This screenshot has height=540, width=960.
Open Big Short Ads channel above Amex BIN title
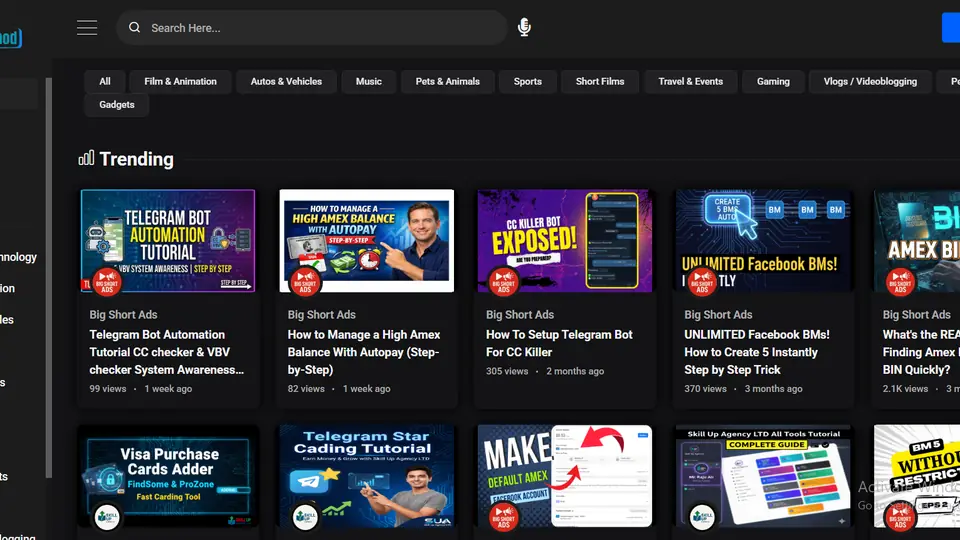(917, 315)
